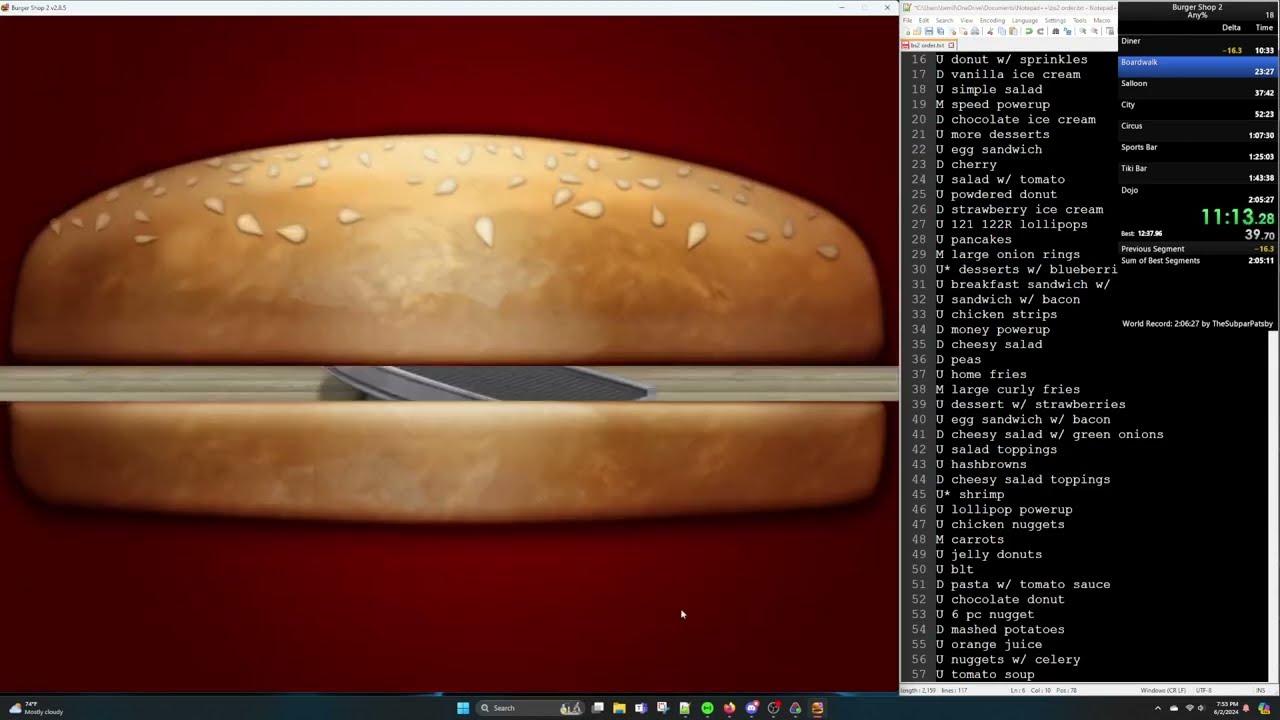Click the Zoom In icon in Notepad++
1280x720 pixels.
point(1083,31)
